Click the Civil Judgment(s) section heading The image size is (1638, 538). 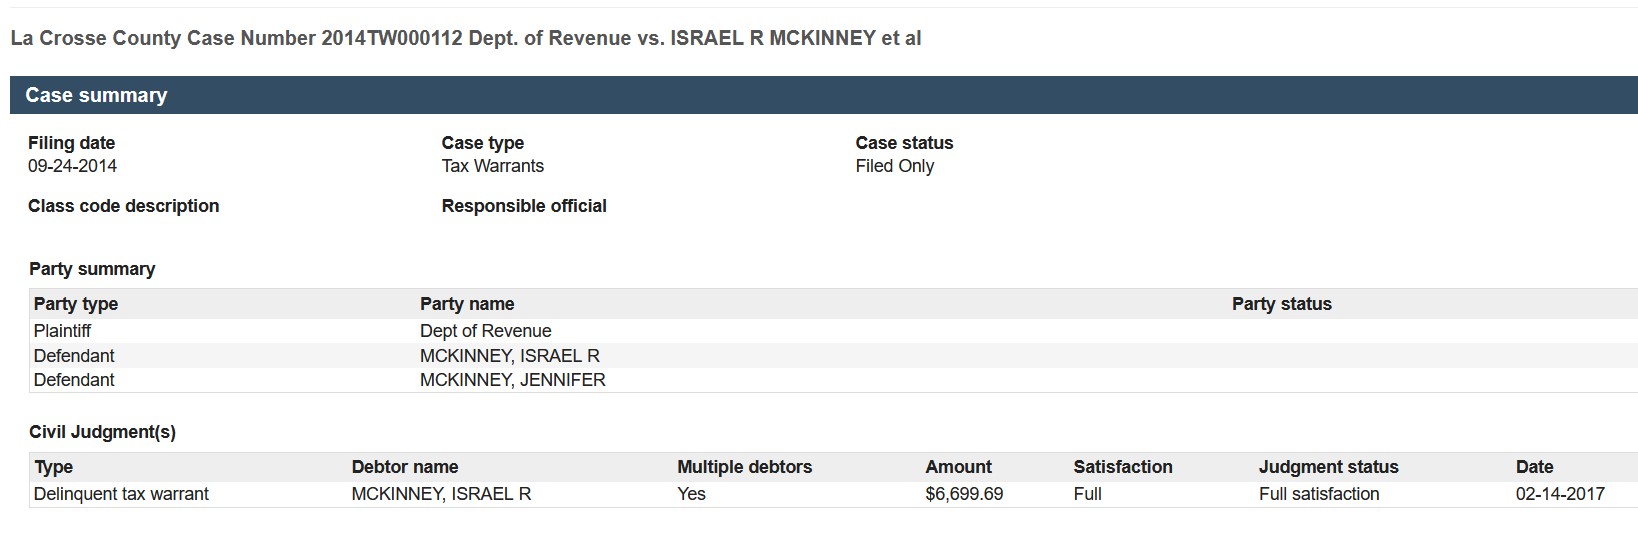click(102, 432)
